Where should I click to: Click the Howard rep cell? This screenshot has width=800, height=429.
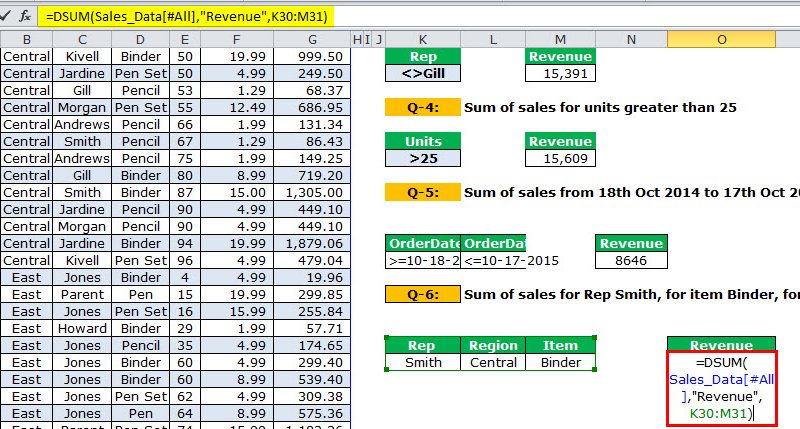82,329
